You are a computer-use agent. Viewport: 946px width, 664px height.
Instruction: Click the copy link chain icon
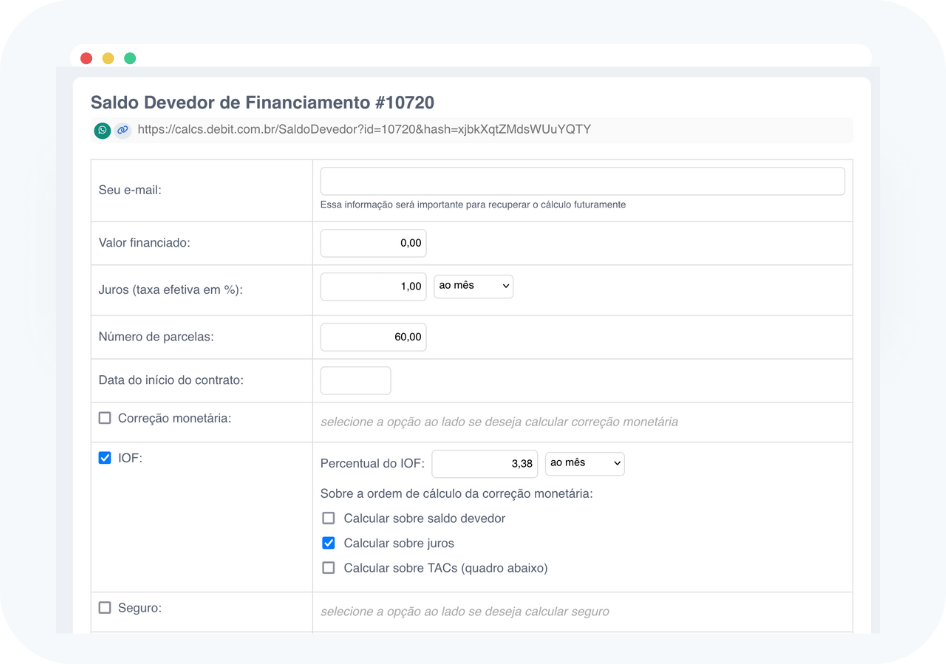tap(122, 130)
